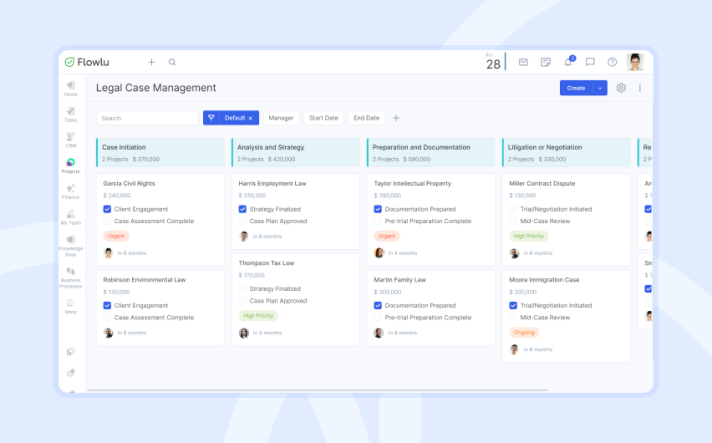Open the Robinson Environmental Law project
Viewport: 712px width, 443px height.
pyautogui.click(x=144, y=280)
